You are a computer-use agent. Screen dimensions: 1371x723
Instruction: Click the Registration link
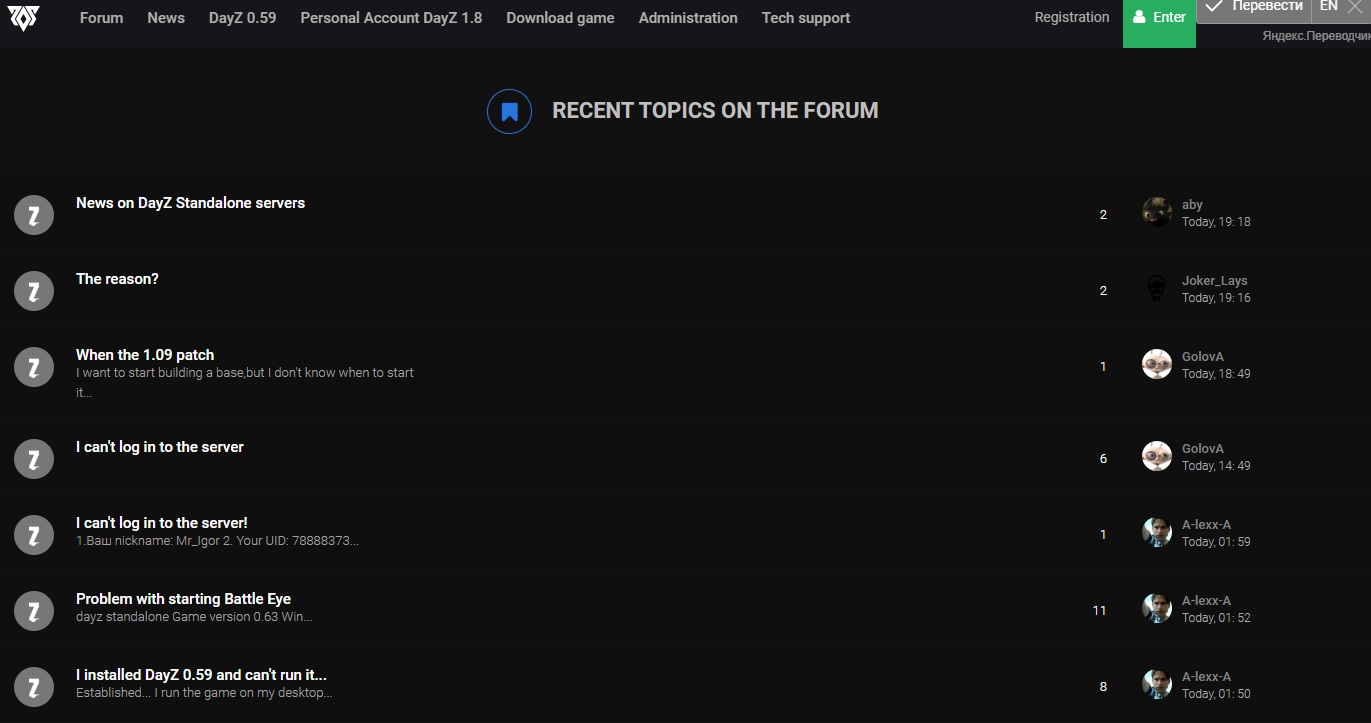pos(1072,17)
